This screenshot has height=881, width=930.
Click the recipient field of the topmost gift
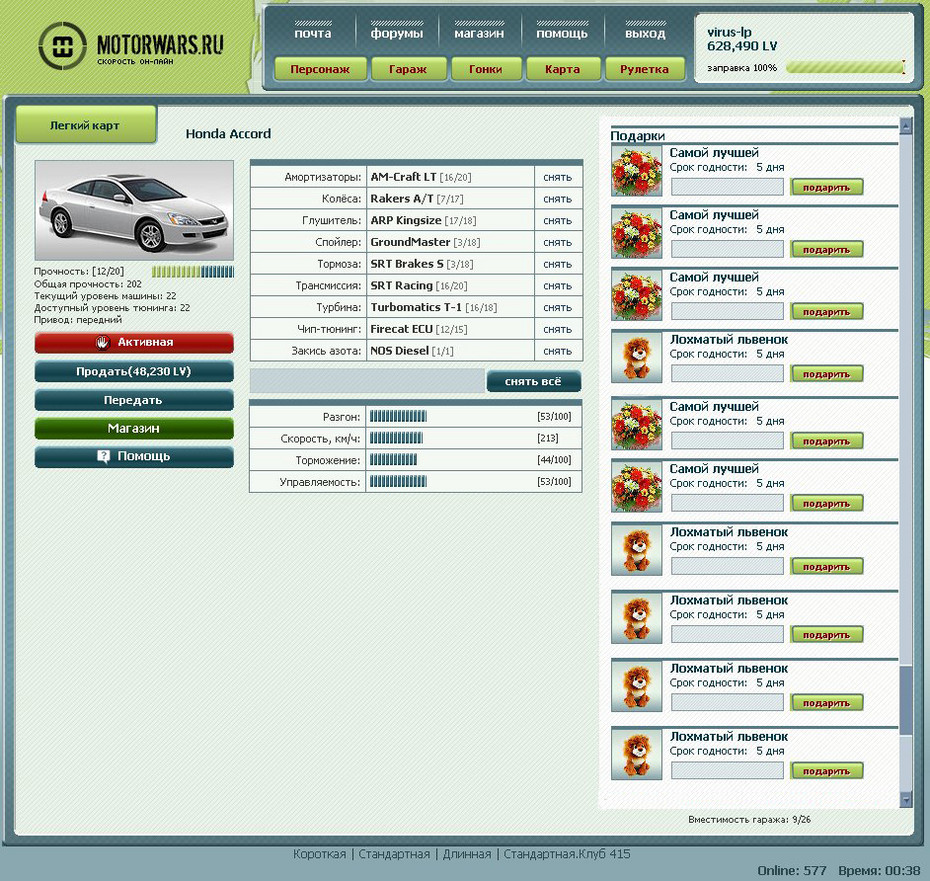[x=727, y=187]
